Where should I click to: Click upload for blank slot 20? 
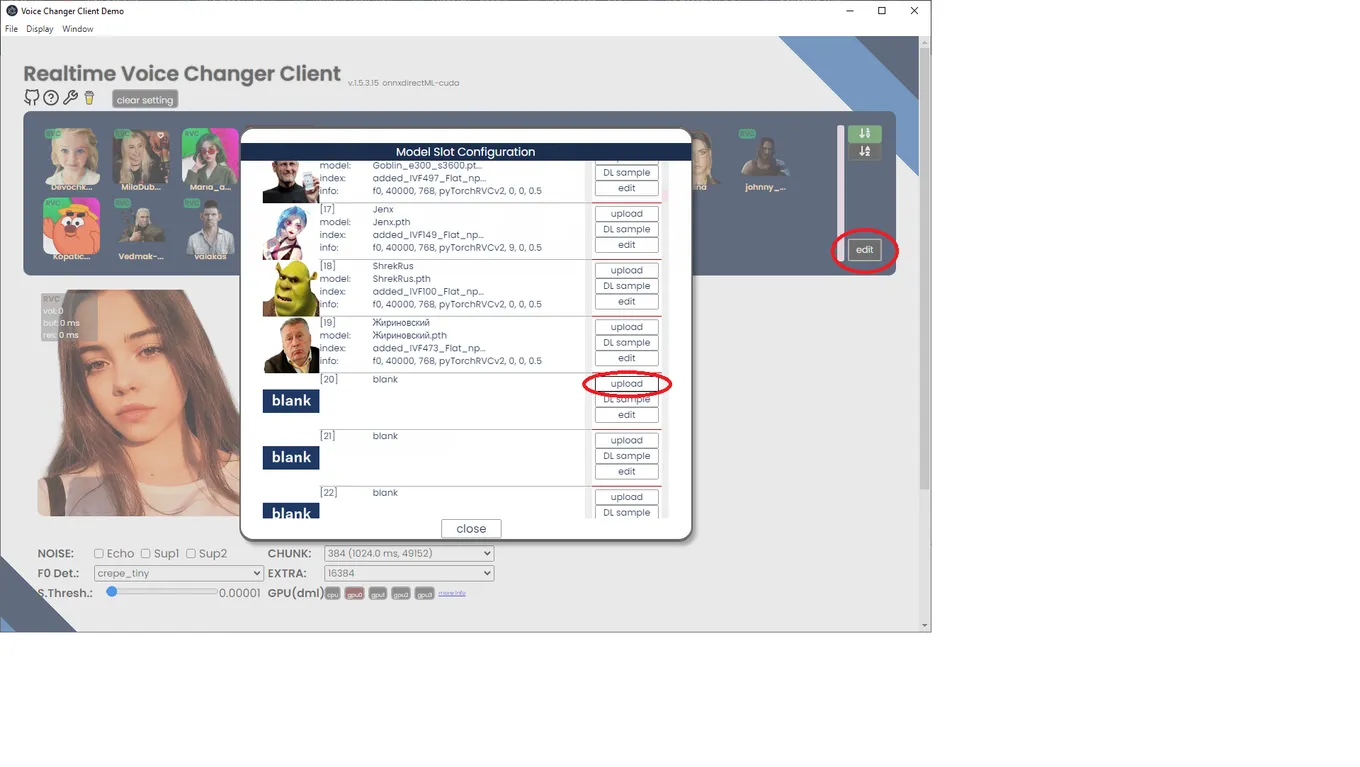627,384
